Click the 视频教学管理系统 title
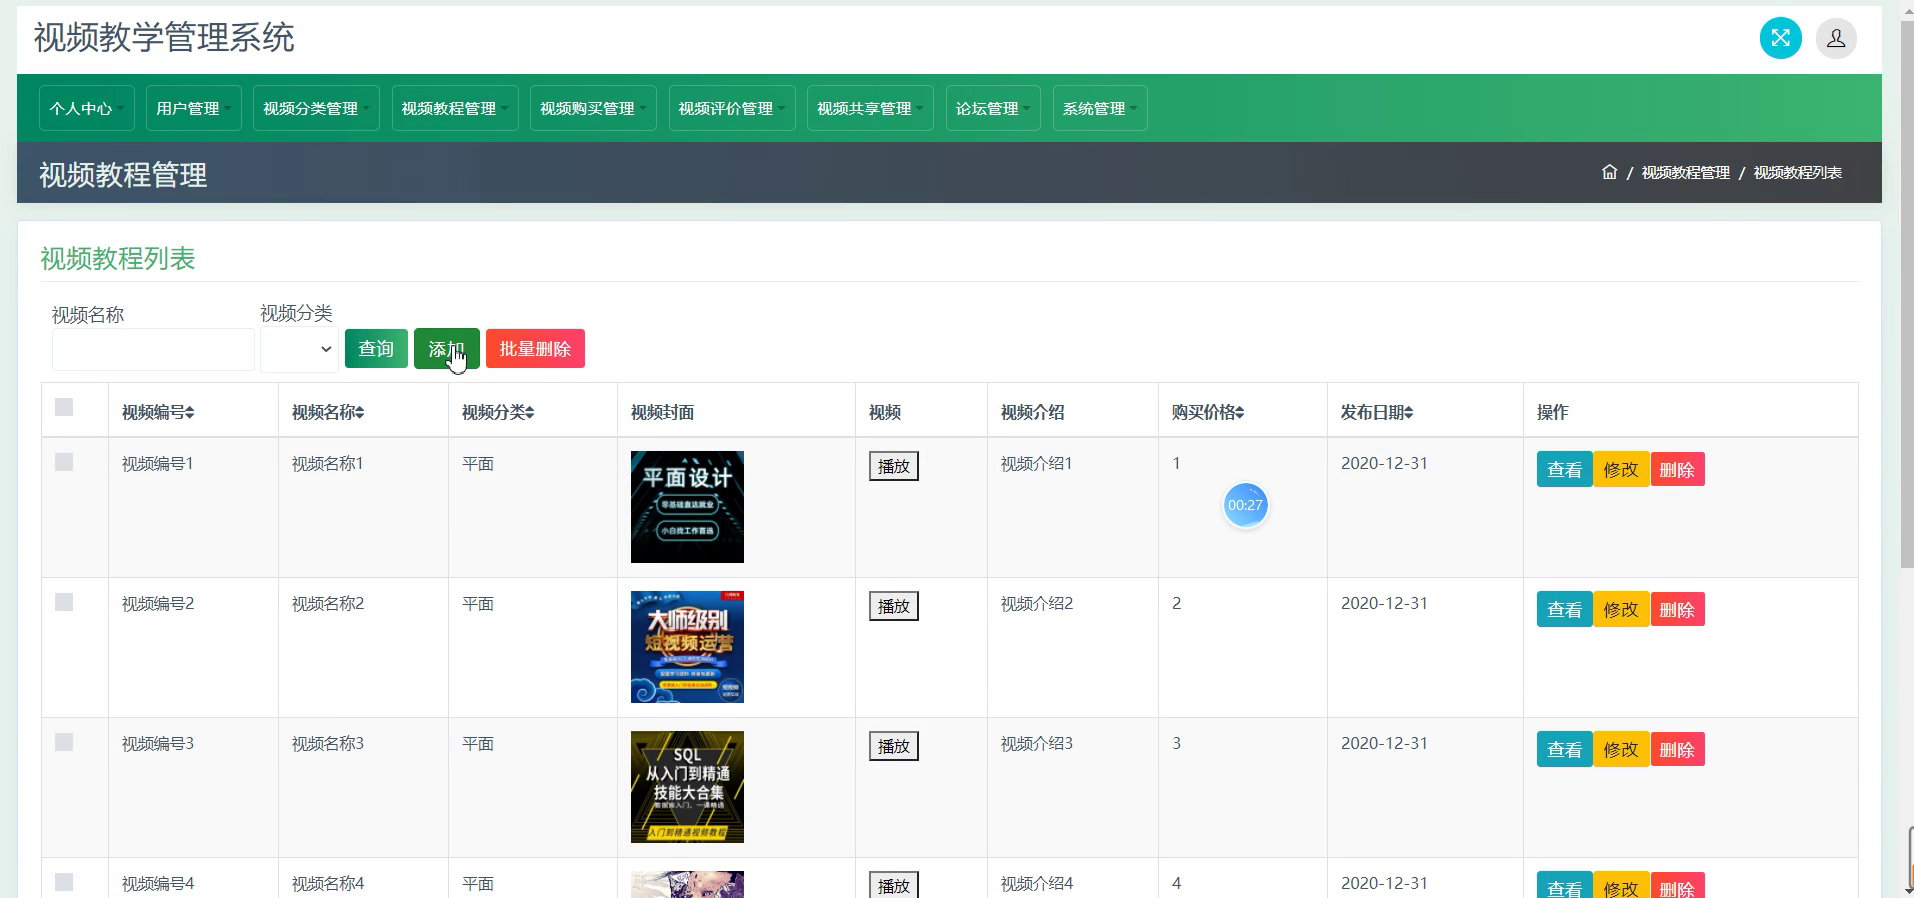 pos(164,38)
